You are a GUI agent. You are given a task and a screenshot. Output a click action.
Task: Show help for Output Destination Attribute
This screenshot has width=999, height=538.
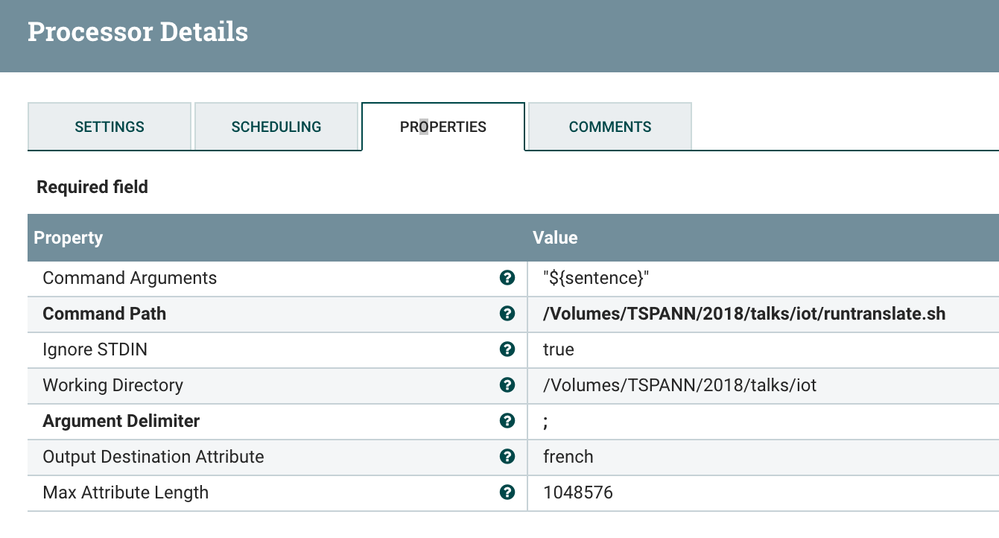click(x=507, y=457)
